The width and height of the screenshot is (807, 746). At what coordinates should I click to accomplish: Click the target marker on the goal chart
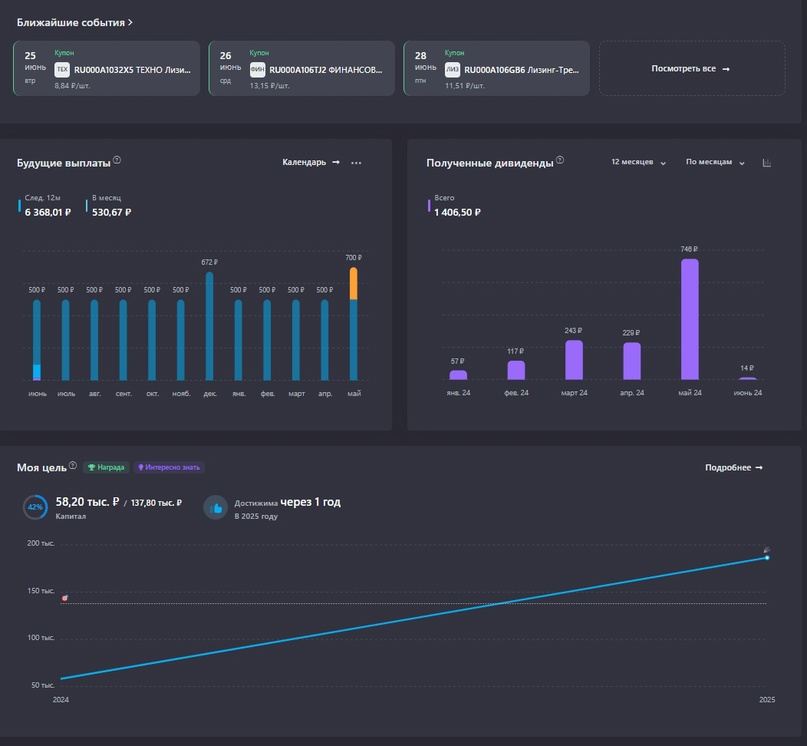point(66,598)
